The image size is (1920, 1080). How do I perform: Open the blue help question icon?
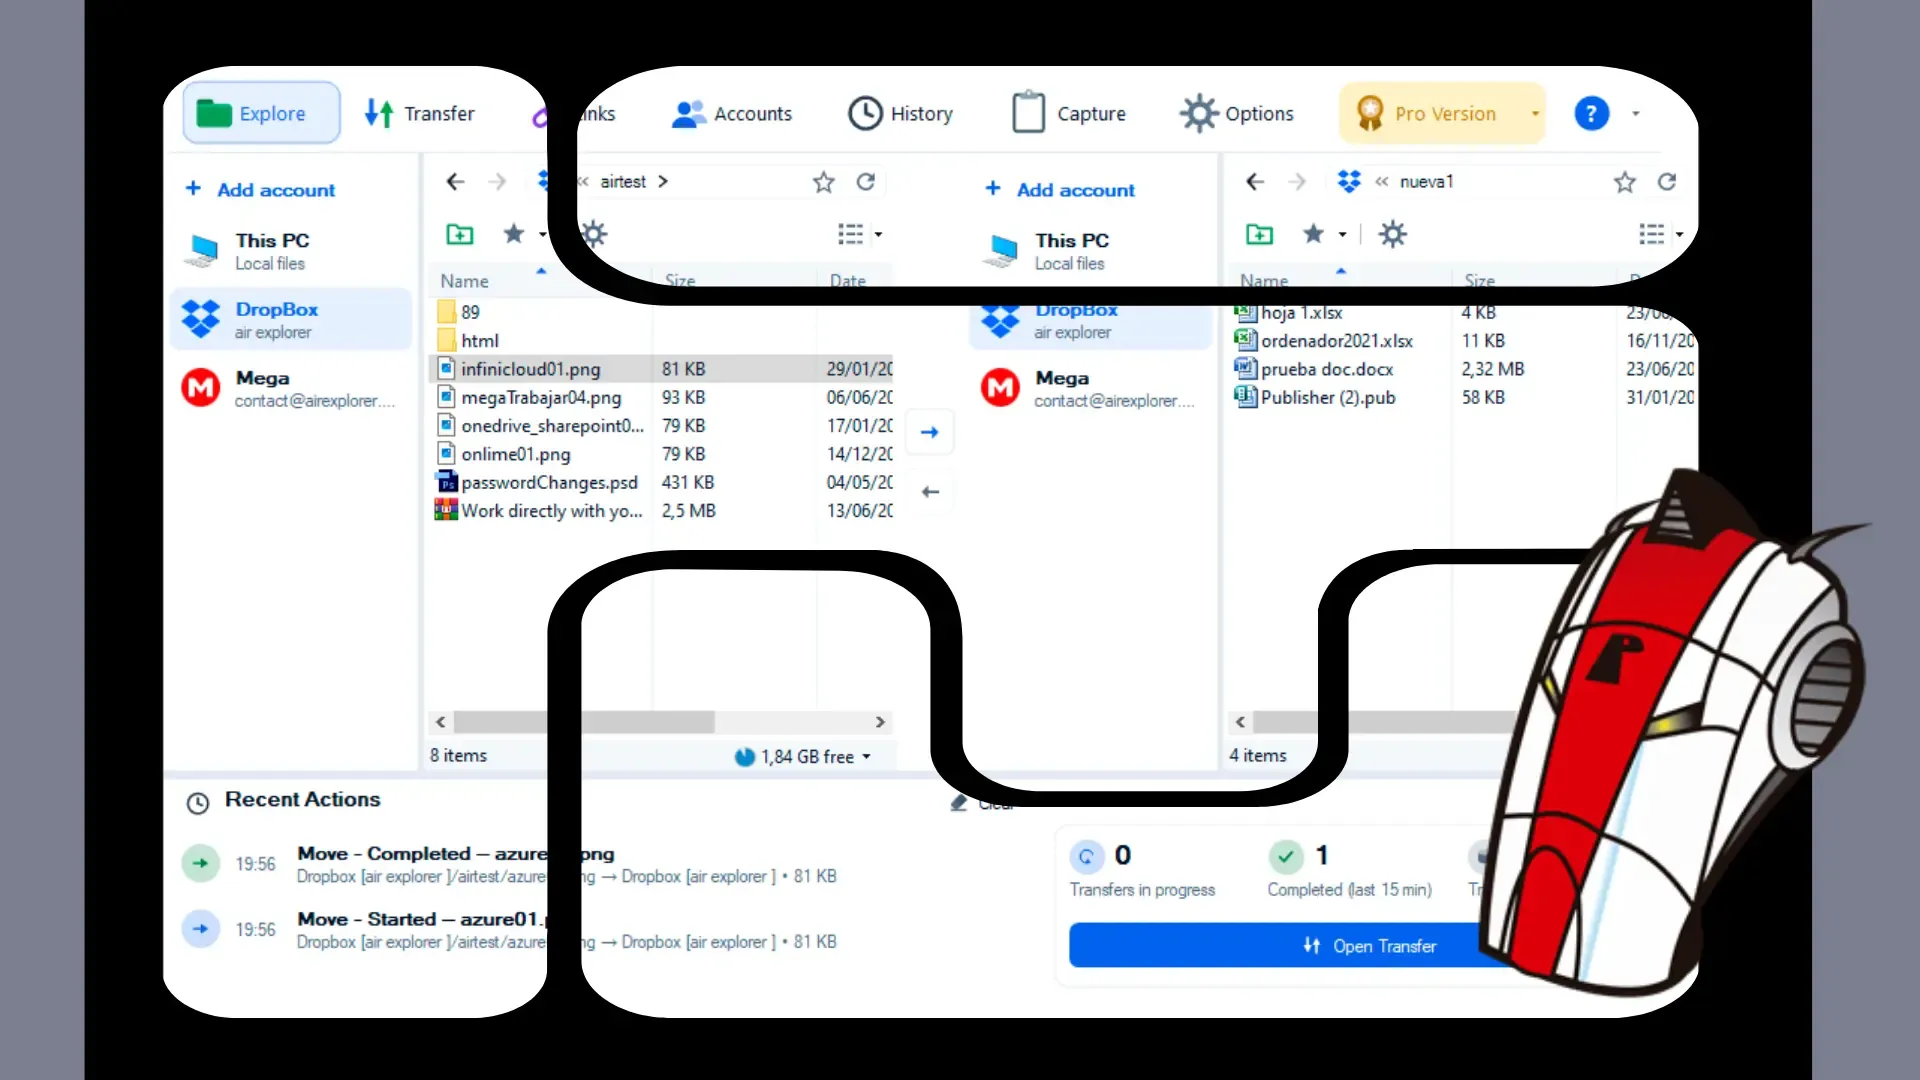tap(1591, 114)
